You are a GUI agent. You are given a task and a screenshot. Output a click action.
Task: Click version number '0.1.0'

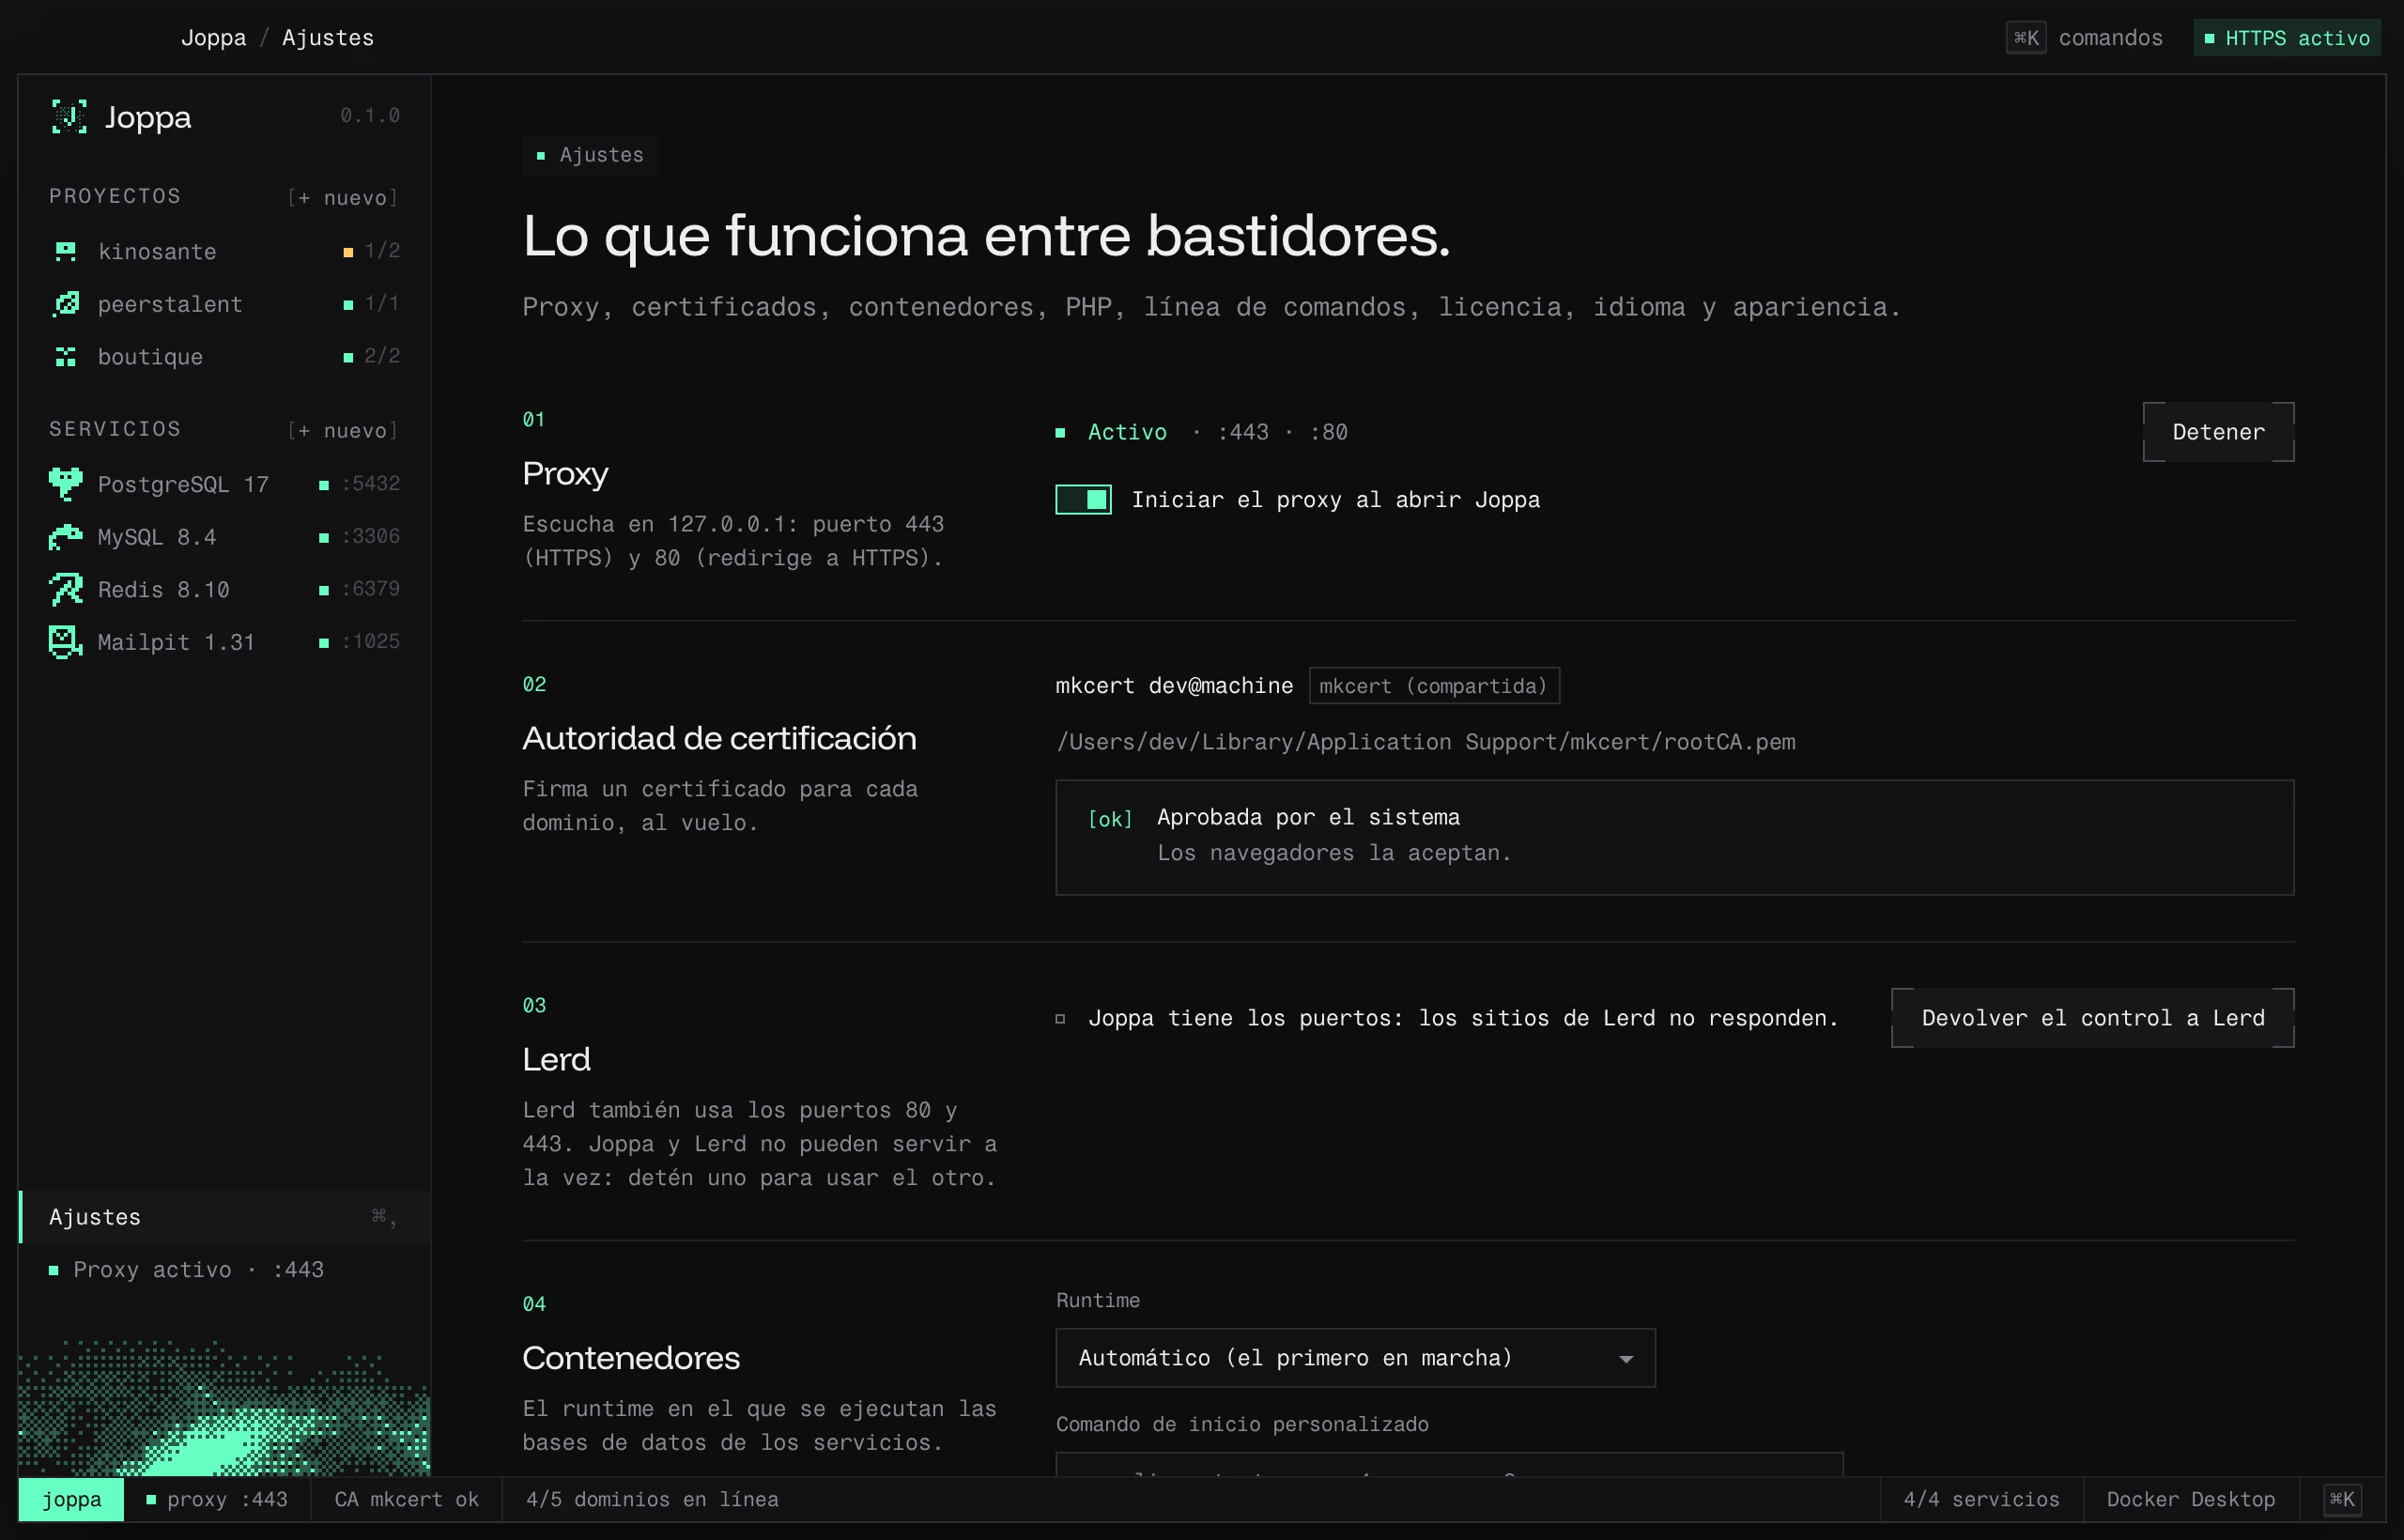tap(370, 116)
